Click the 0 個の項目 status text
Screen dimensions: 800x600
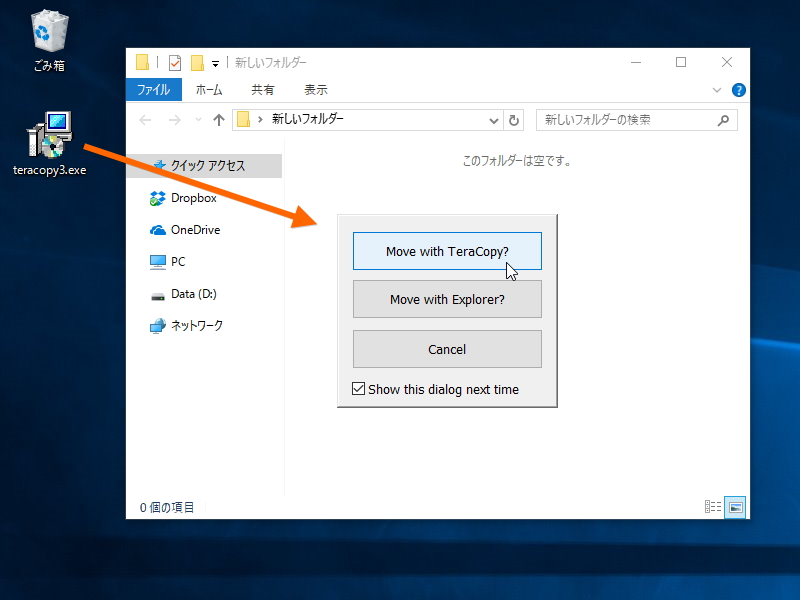pos(167,507)
